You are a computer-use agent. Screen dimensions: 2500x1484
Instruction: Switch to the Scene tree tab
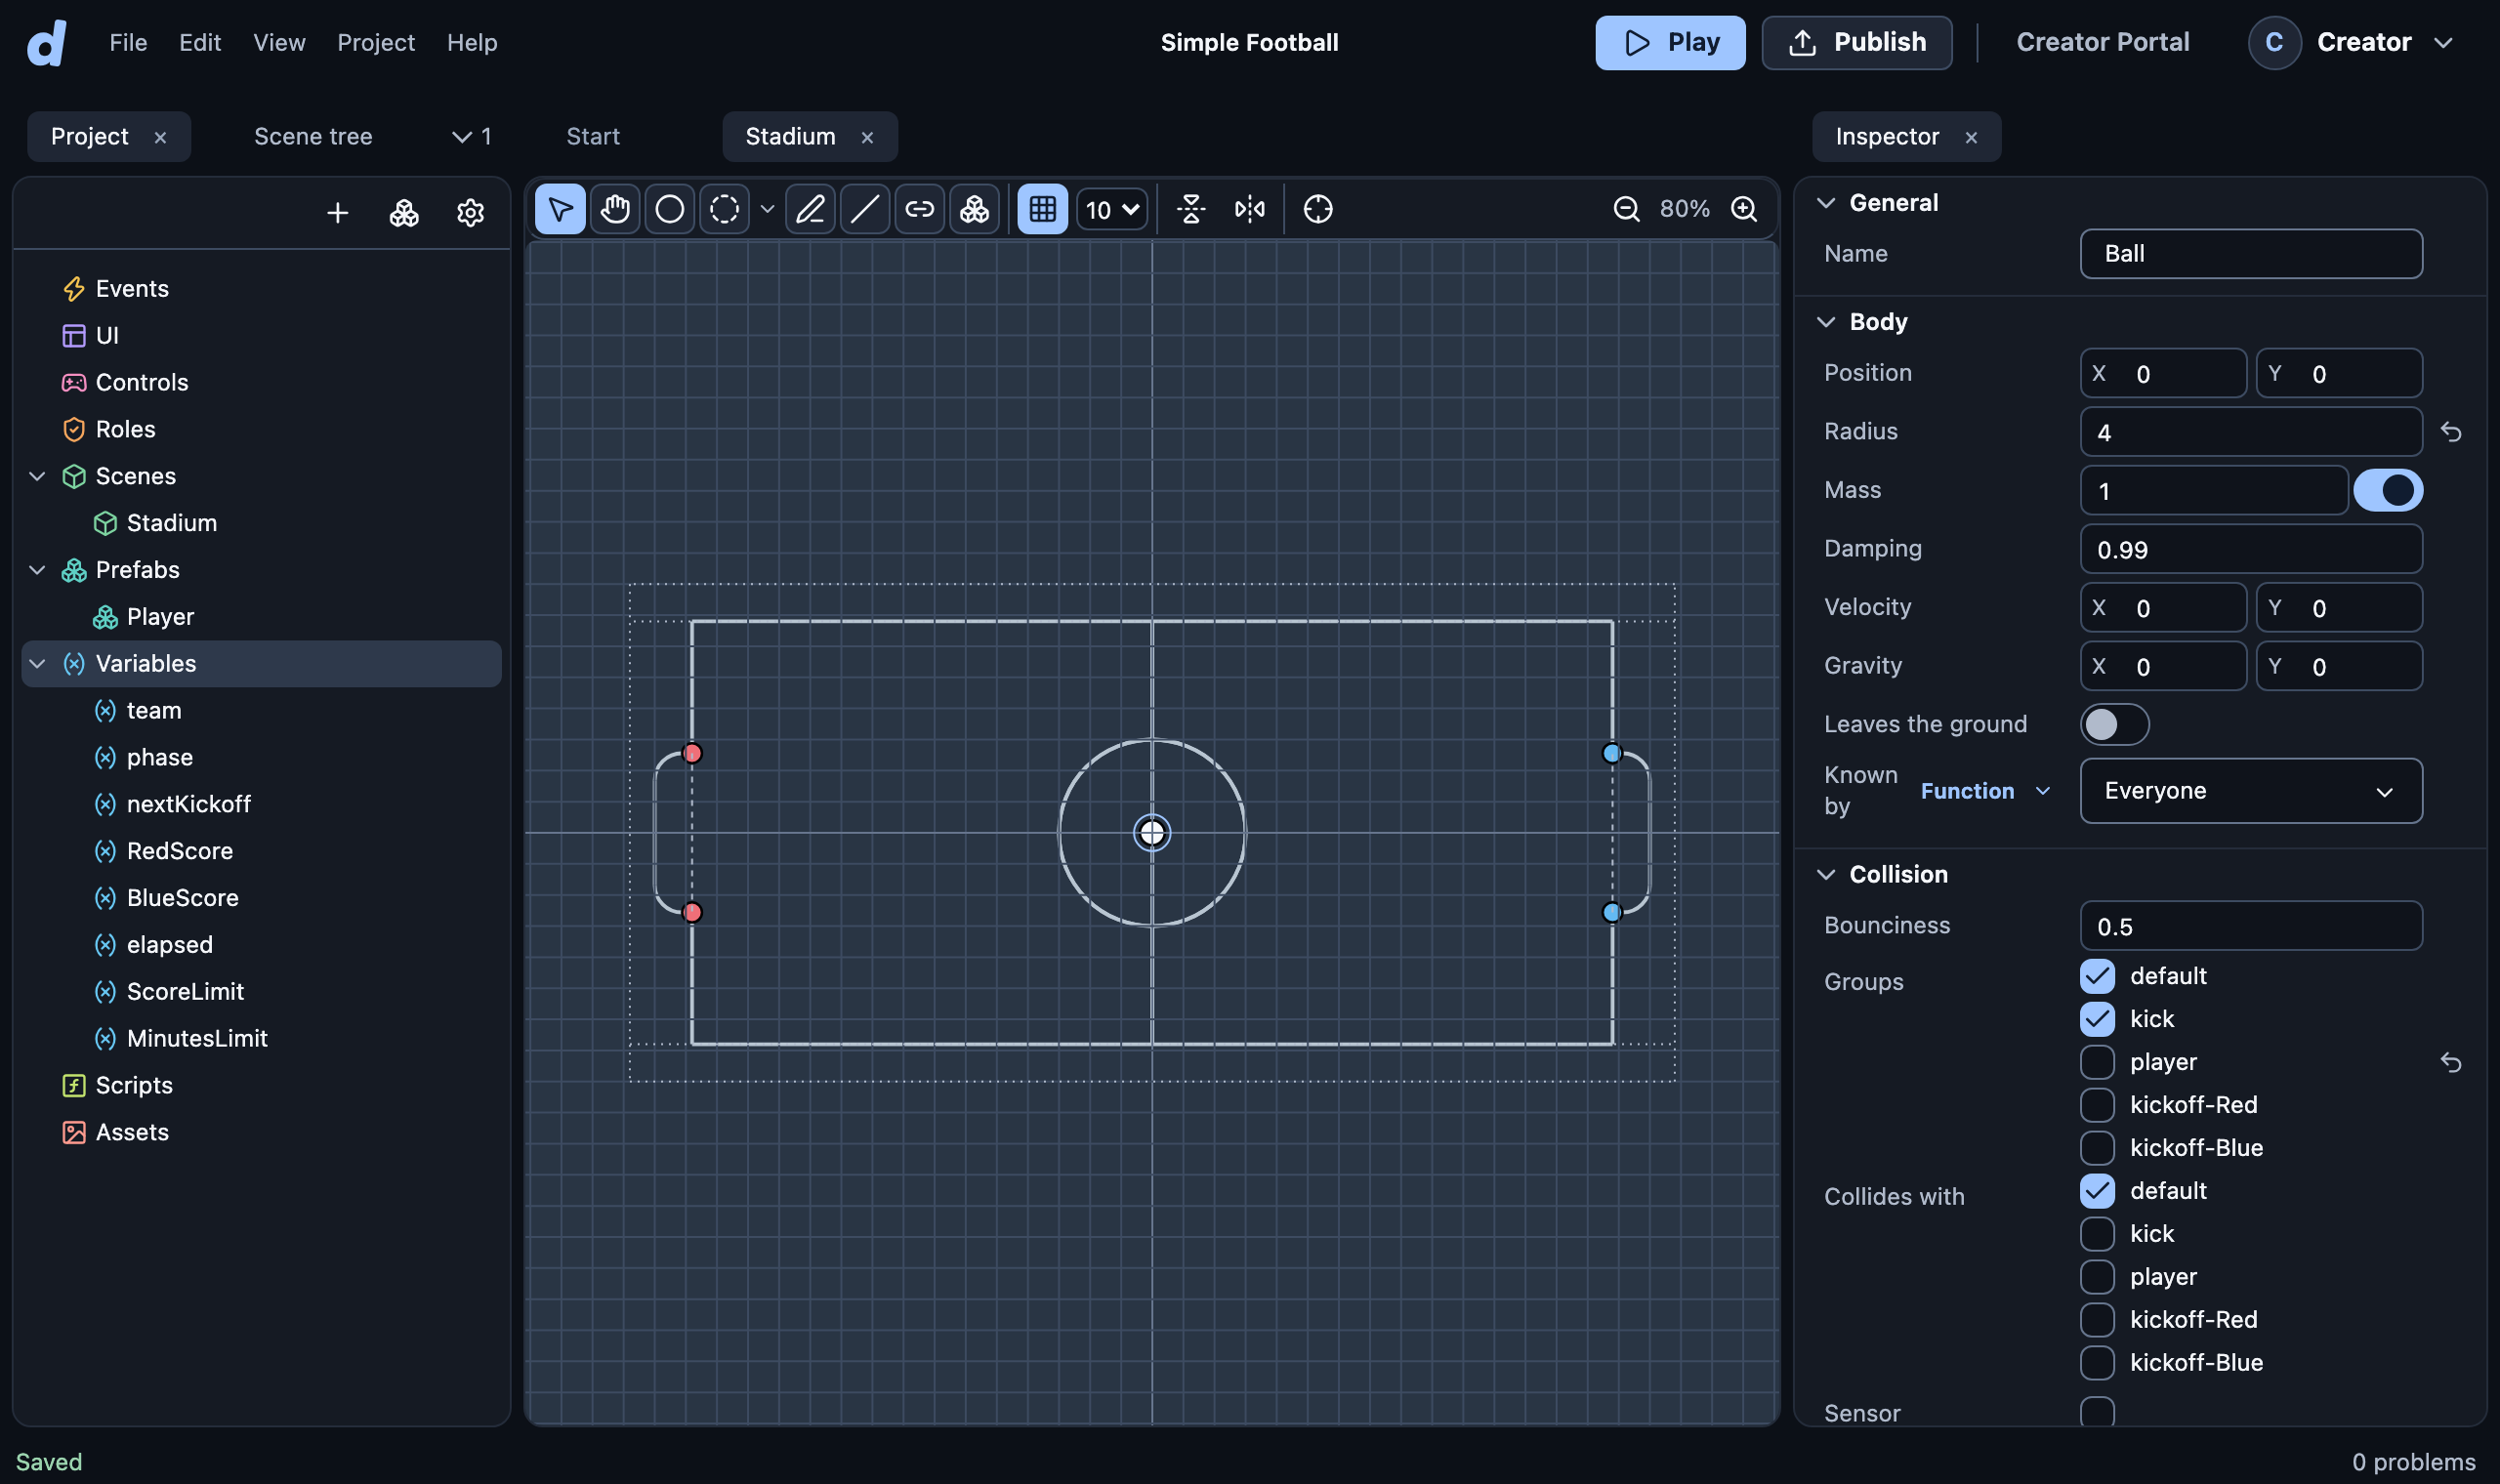[313, 137]
